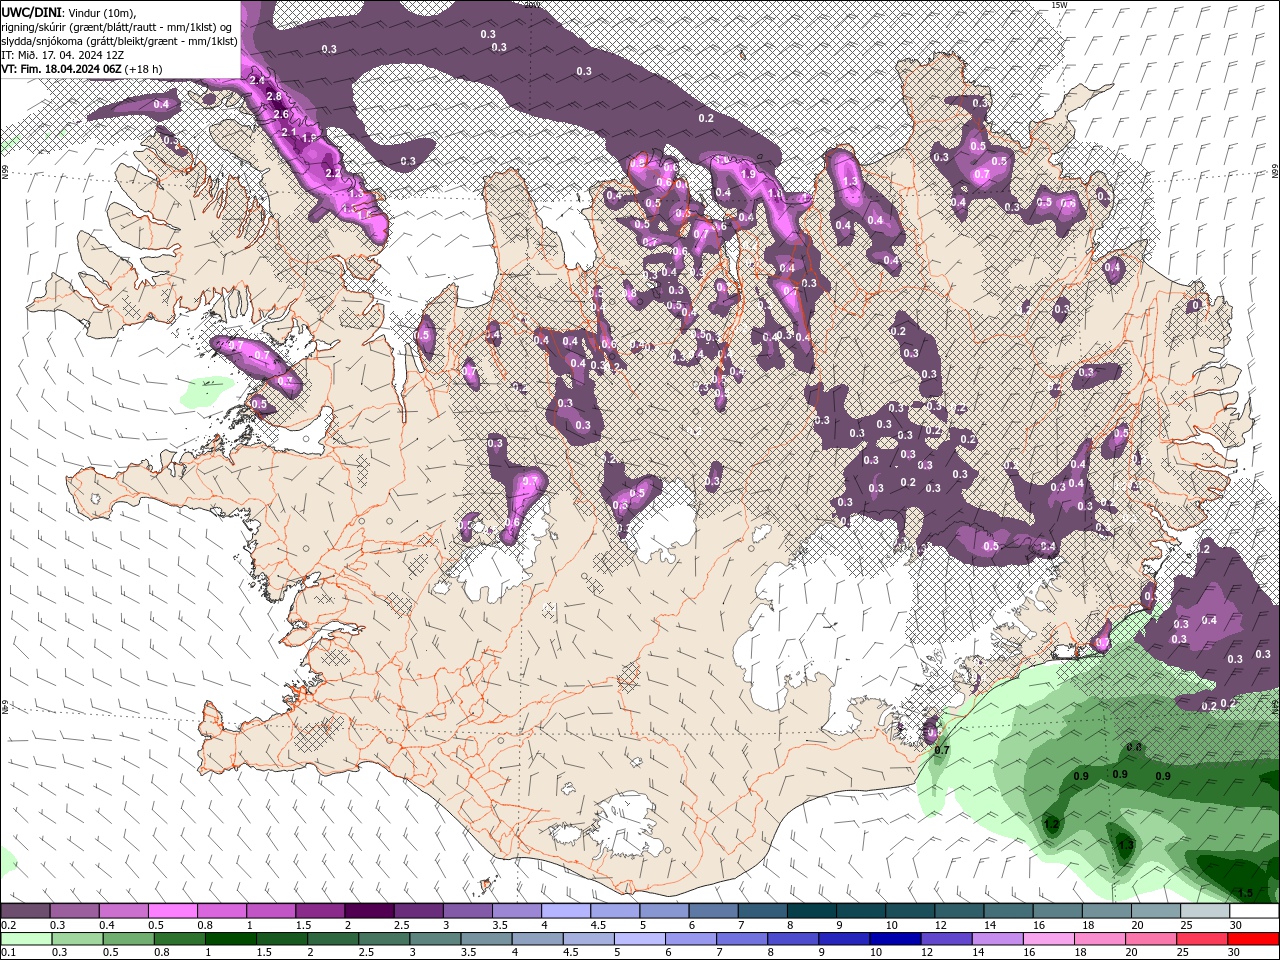Screen dimensions: 1280x960
Task: Pick the upper legend swatch between 18 and 20
Action: (1106, 911)
